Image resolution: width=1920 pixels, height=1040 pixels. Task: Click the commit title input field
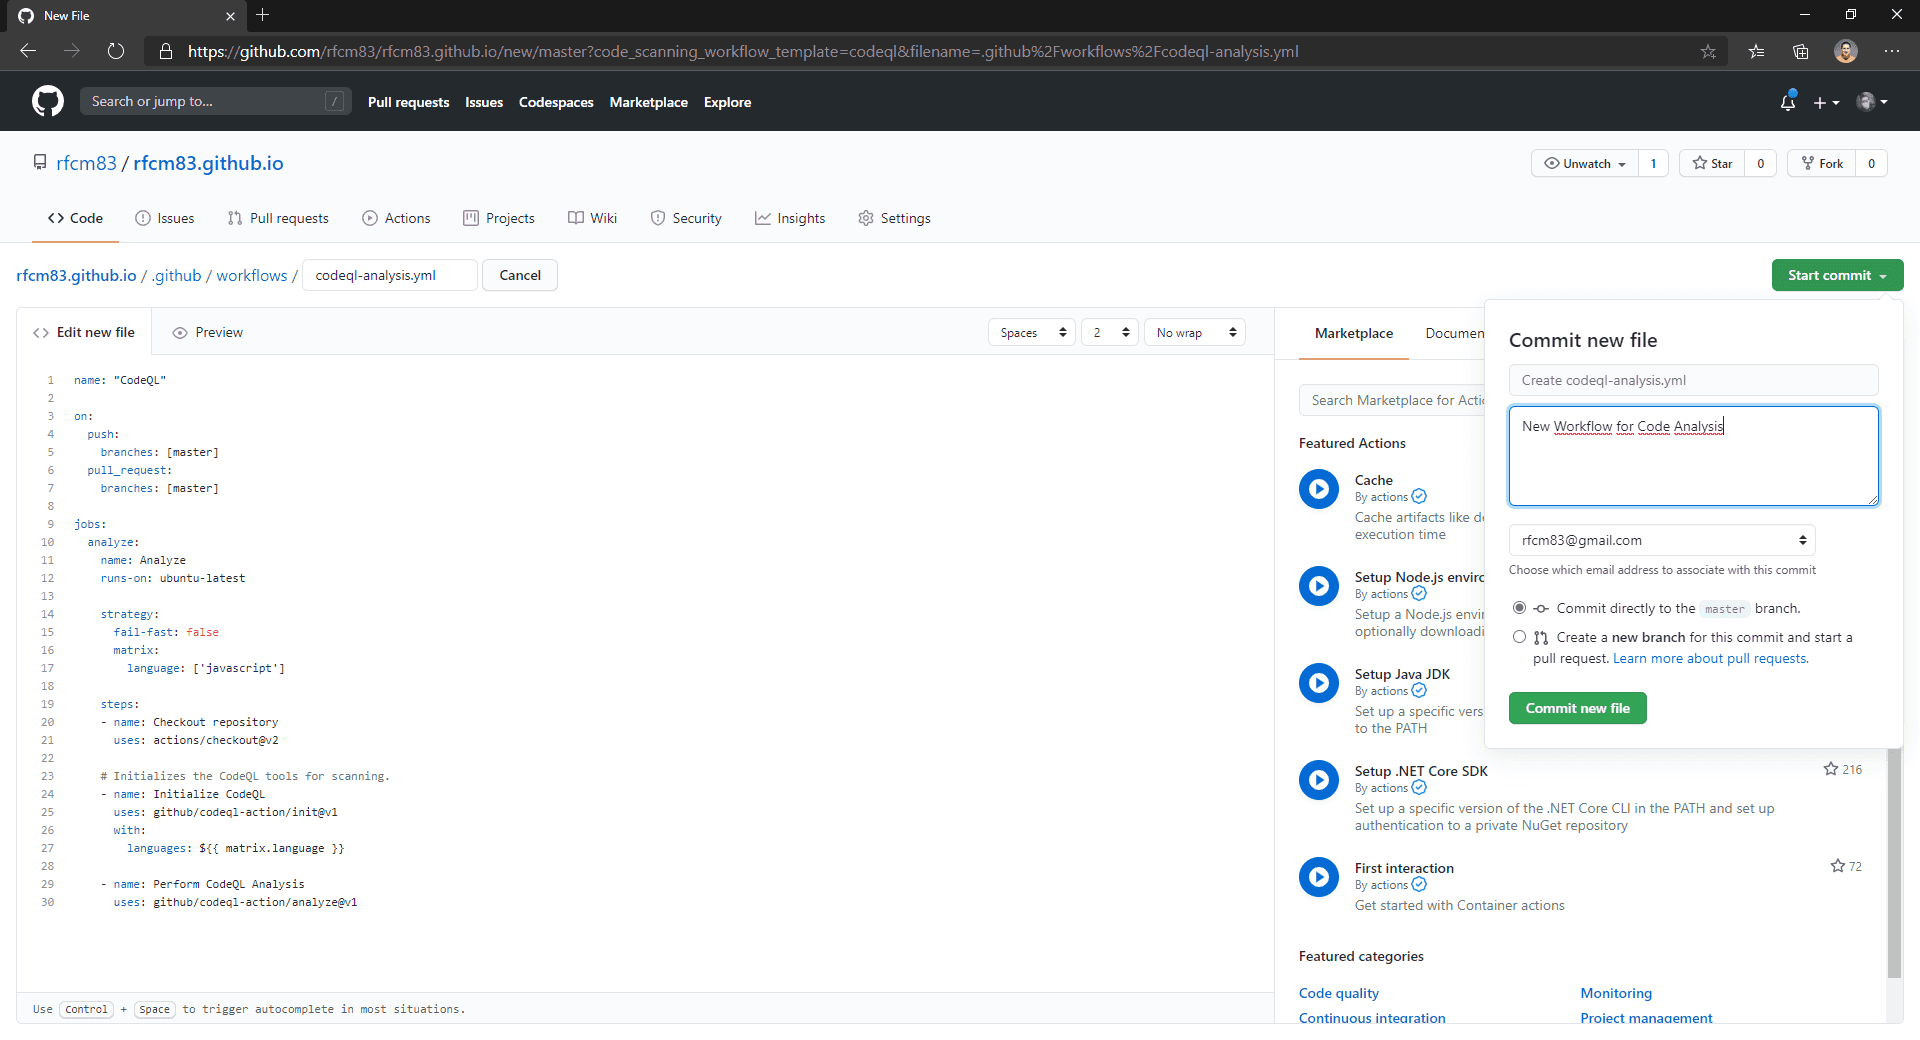point(1693,380)
